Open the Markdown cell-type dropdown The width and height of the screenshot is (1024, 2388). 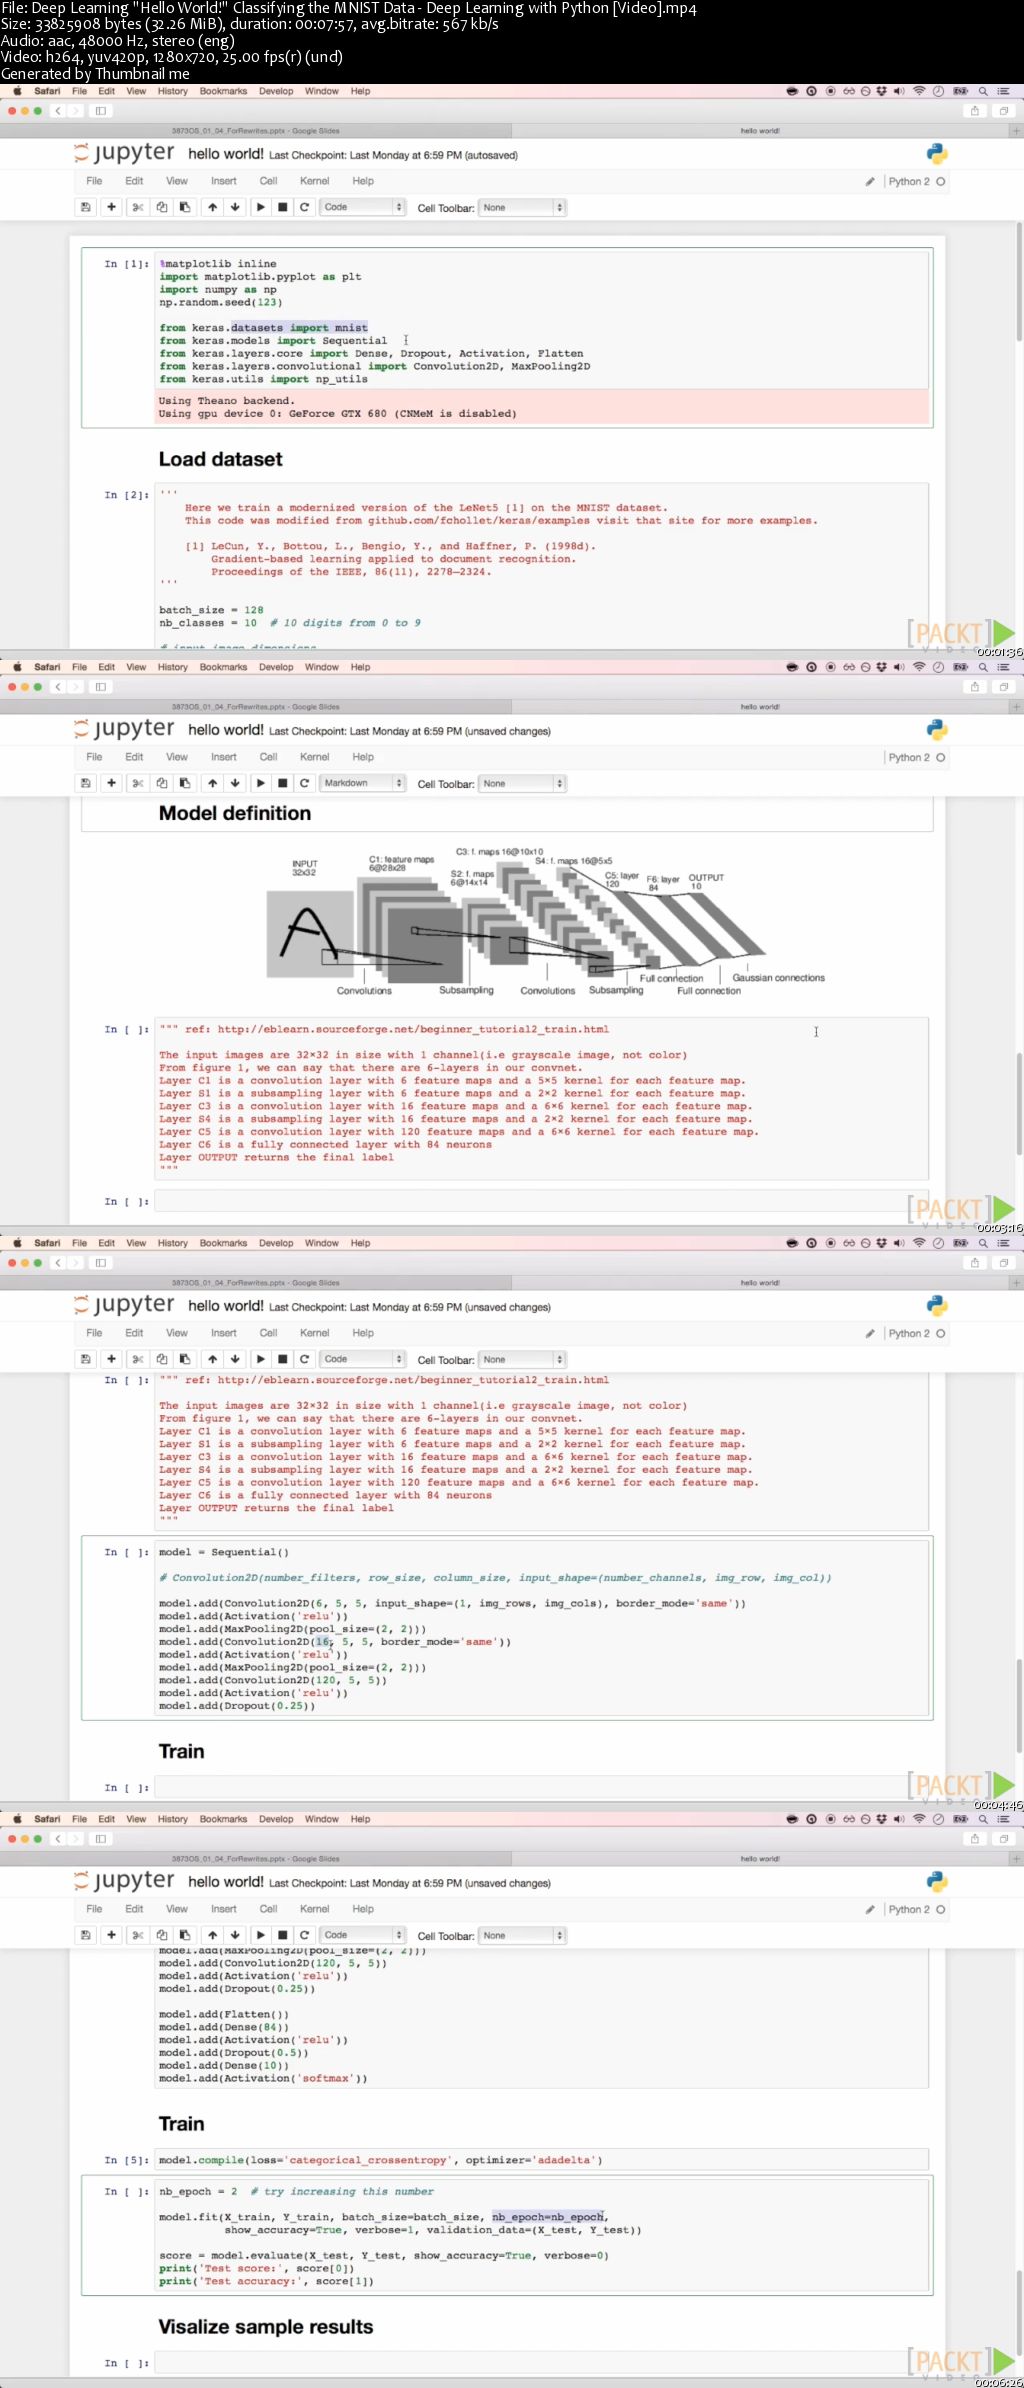click(x=362, y=783)
